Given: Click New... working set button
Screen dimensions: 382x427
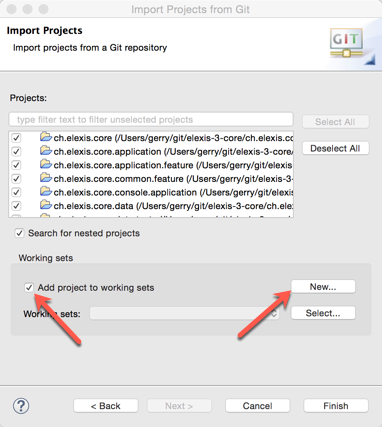Looking at the screenshot, I should (x=323, y=287).
